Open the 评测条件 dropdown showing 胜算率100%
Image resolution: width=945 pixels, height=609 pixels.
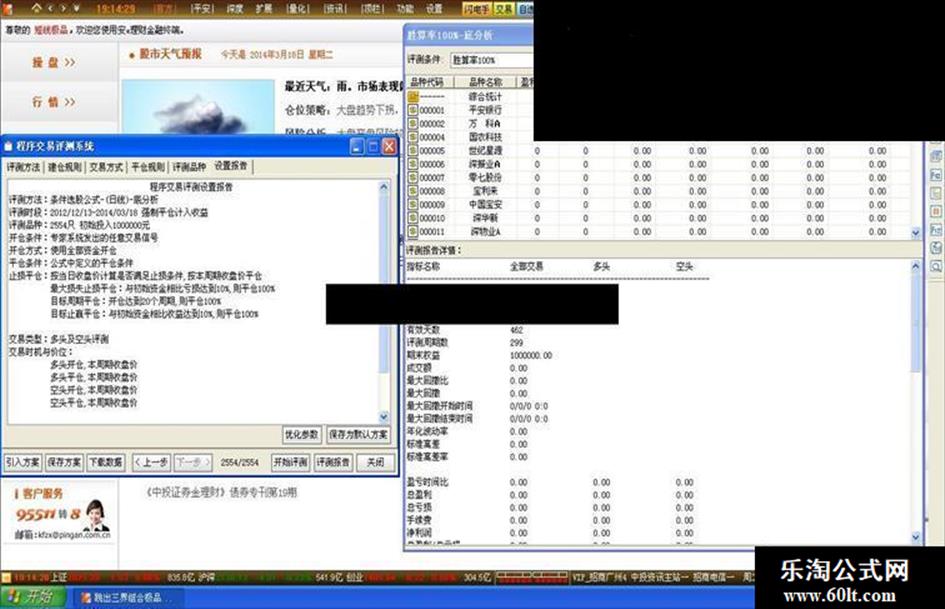point(492,60)
